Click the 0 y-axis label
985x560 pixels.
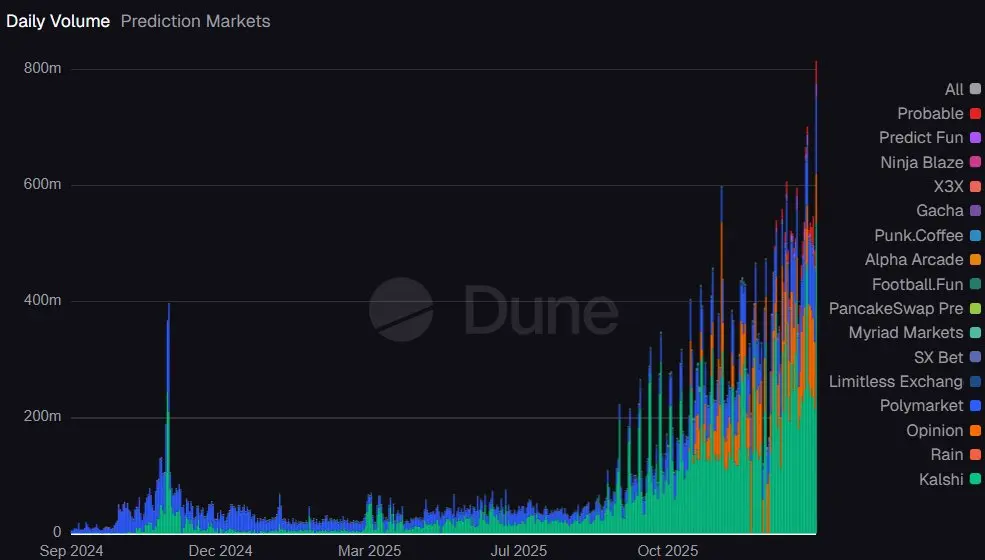pyautogui.click(x=57, y=532)
